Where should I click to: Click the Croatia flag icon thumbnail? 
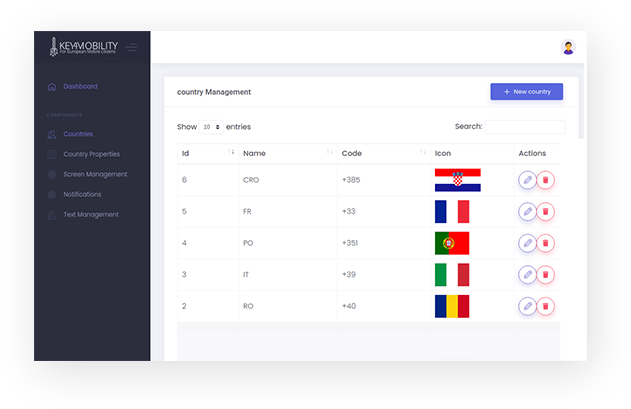457,180
